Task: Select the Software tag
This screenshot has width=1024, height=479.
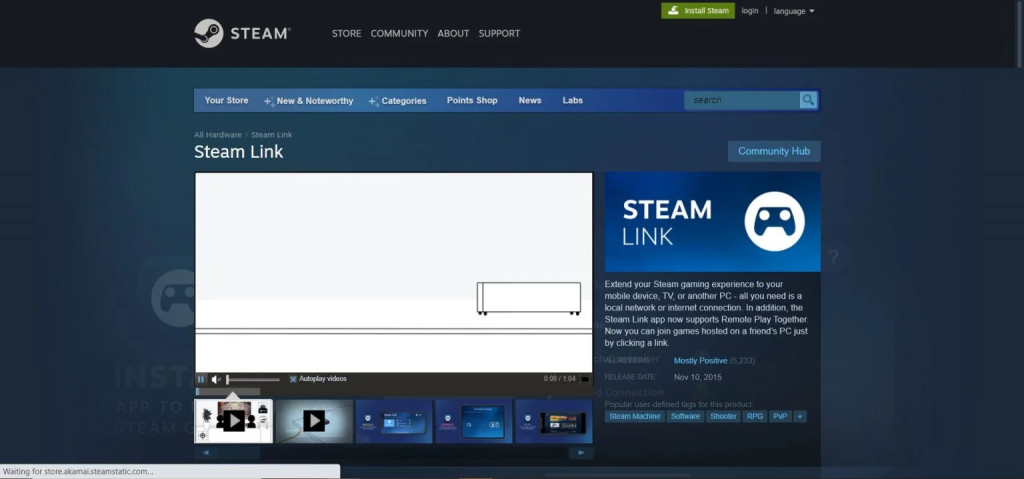Action: tap(685, 416)
